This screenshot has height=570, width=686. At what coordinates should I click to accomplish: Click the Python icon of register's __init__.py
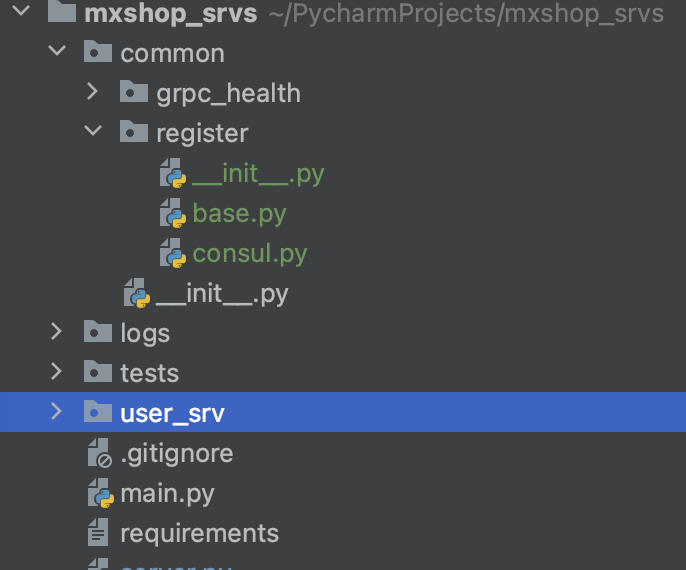tap(173, 173)
